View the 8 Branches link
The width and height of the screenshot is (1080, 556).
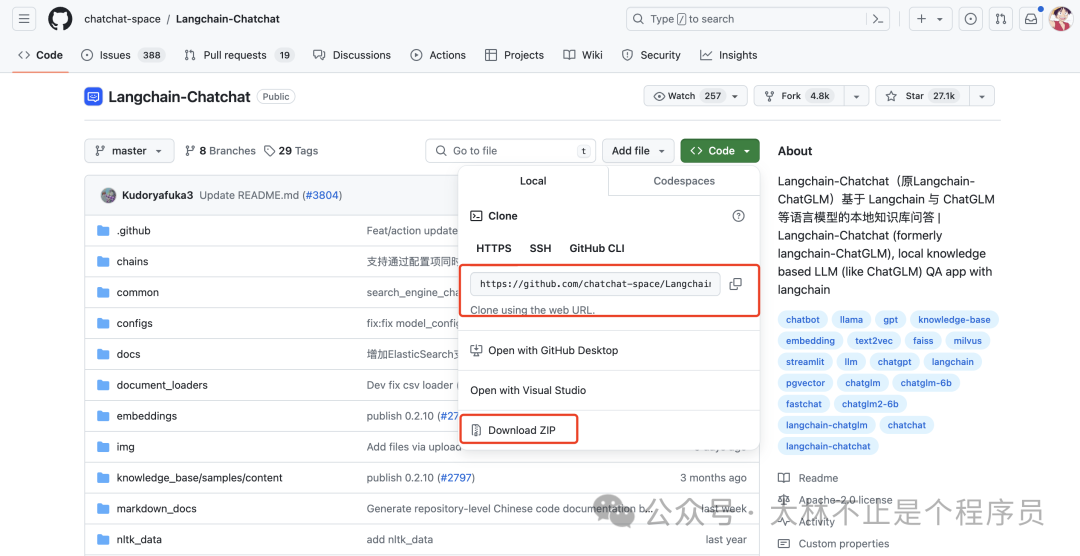pyautogui.click(x=220, y=151)
